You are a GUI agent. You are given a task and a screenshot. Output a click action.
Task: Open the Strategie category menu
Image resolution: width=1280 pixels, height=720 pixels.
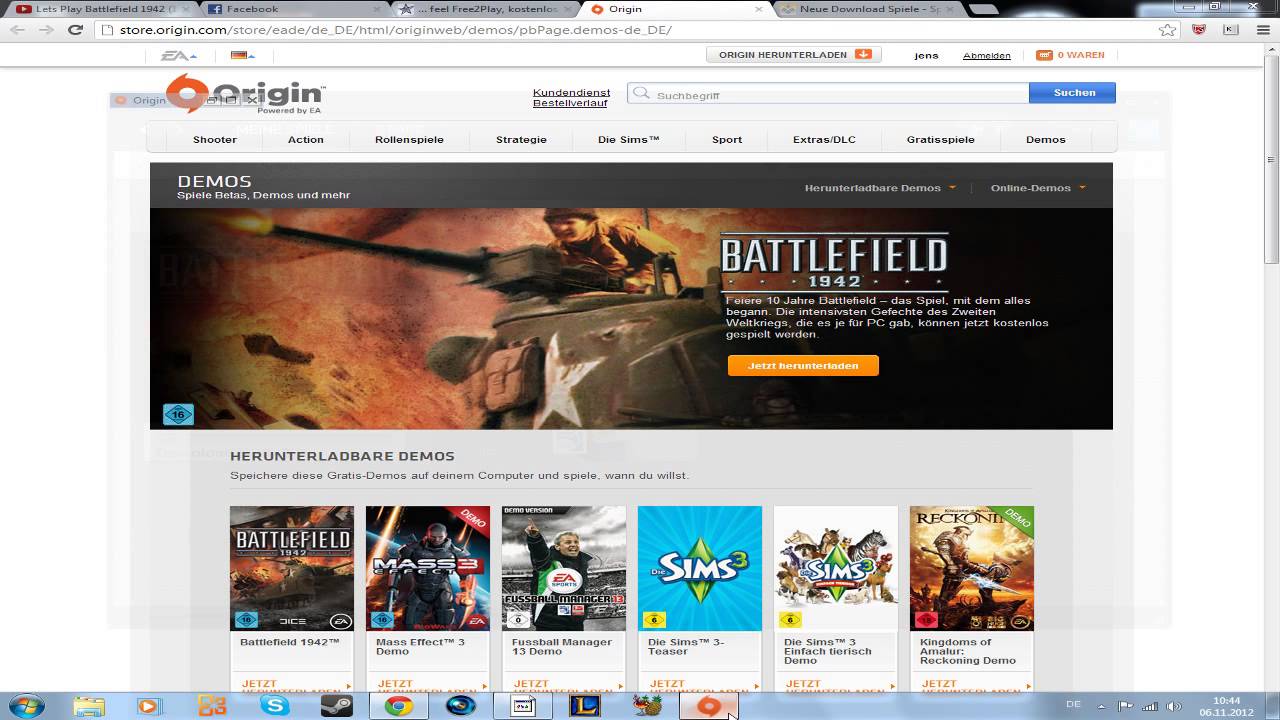[521, 140]
